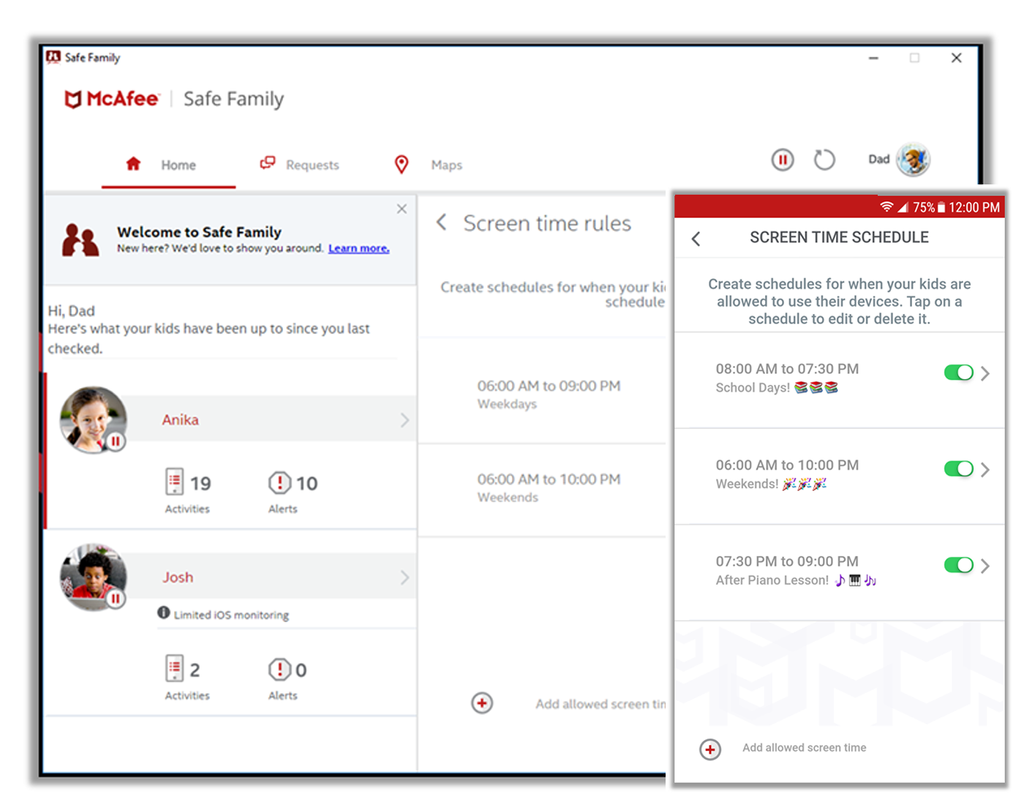Screen dimensions: 1024x805
Task: Click Dad's profile avatar
Action: [914, 159]
